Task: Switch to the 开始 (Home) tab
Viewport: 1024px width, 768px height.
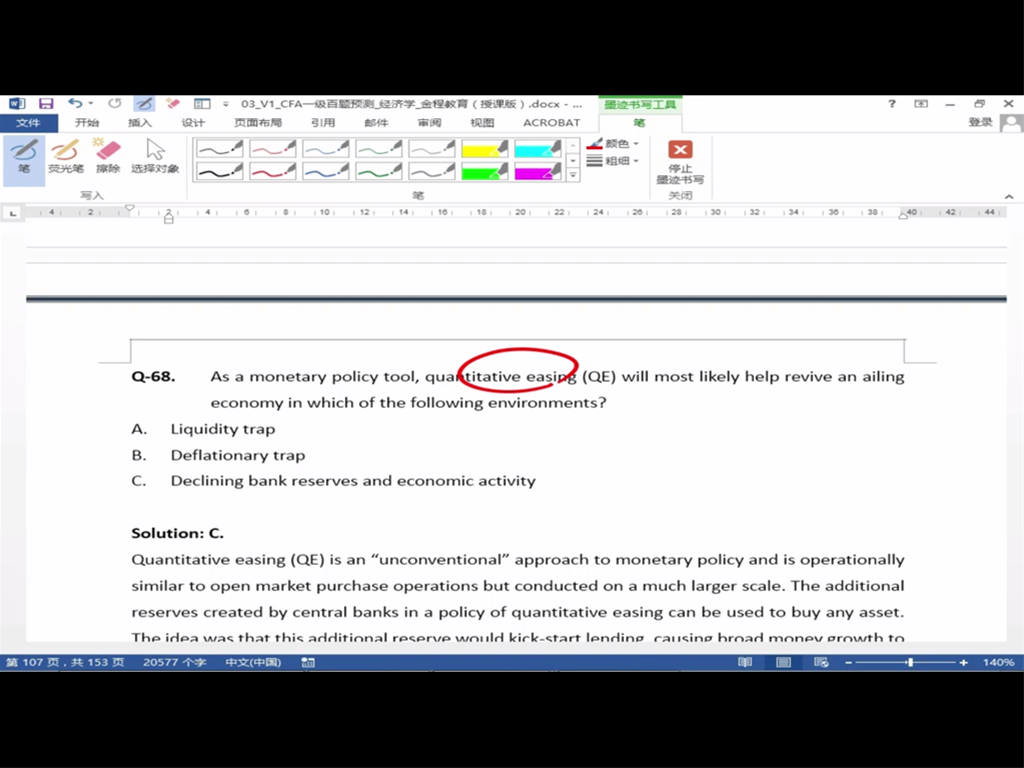Action: tap(86, 123)
